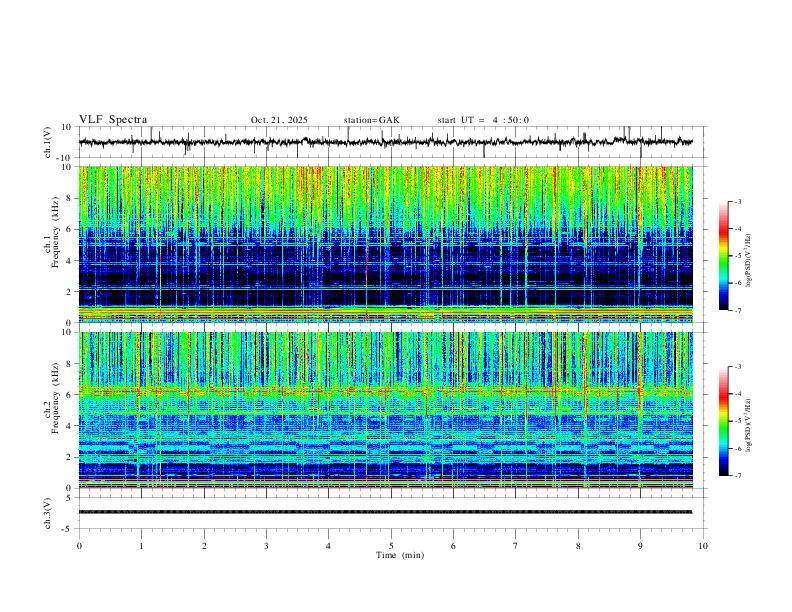Click the "4" kHz tick on the ch.2 frequency axis
Image resolution: width=792 pixels, height=612 pixels.
(x=69, y=426)
